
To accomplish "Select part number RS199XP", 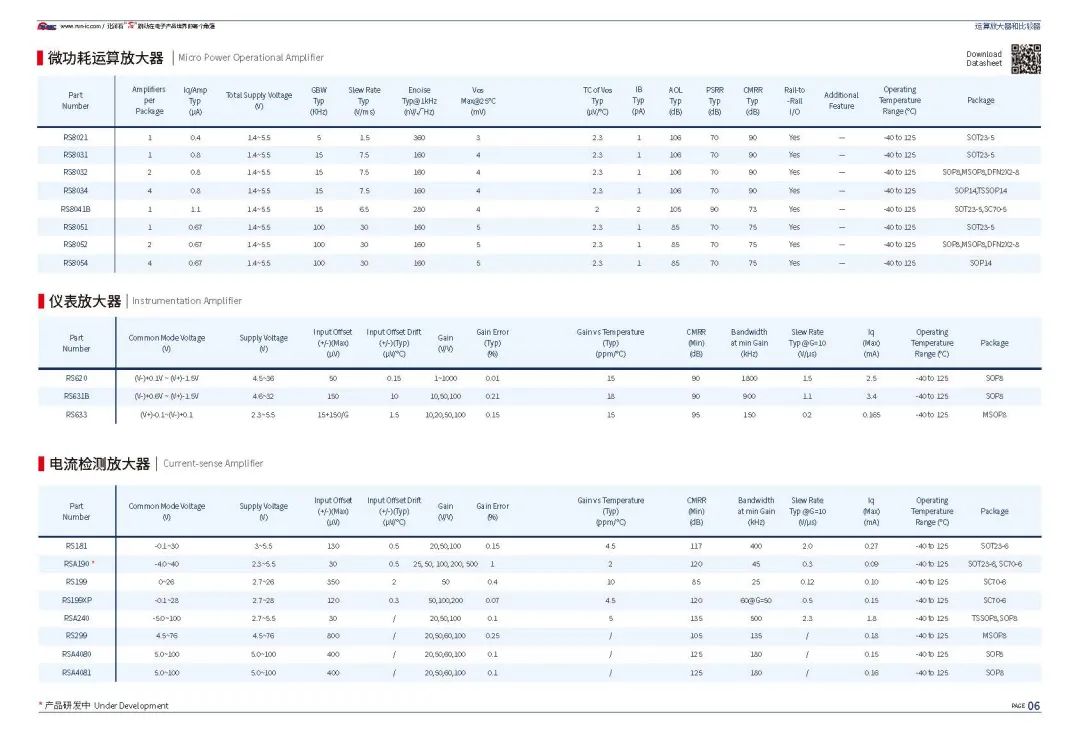I will click(76, 601).
